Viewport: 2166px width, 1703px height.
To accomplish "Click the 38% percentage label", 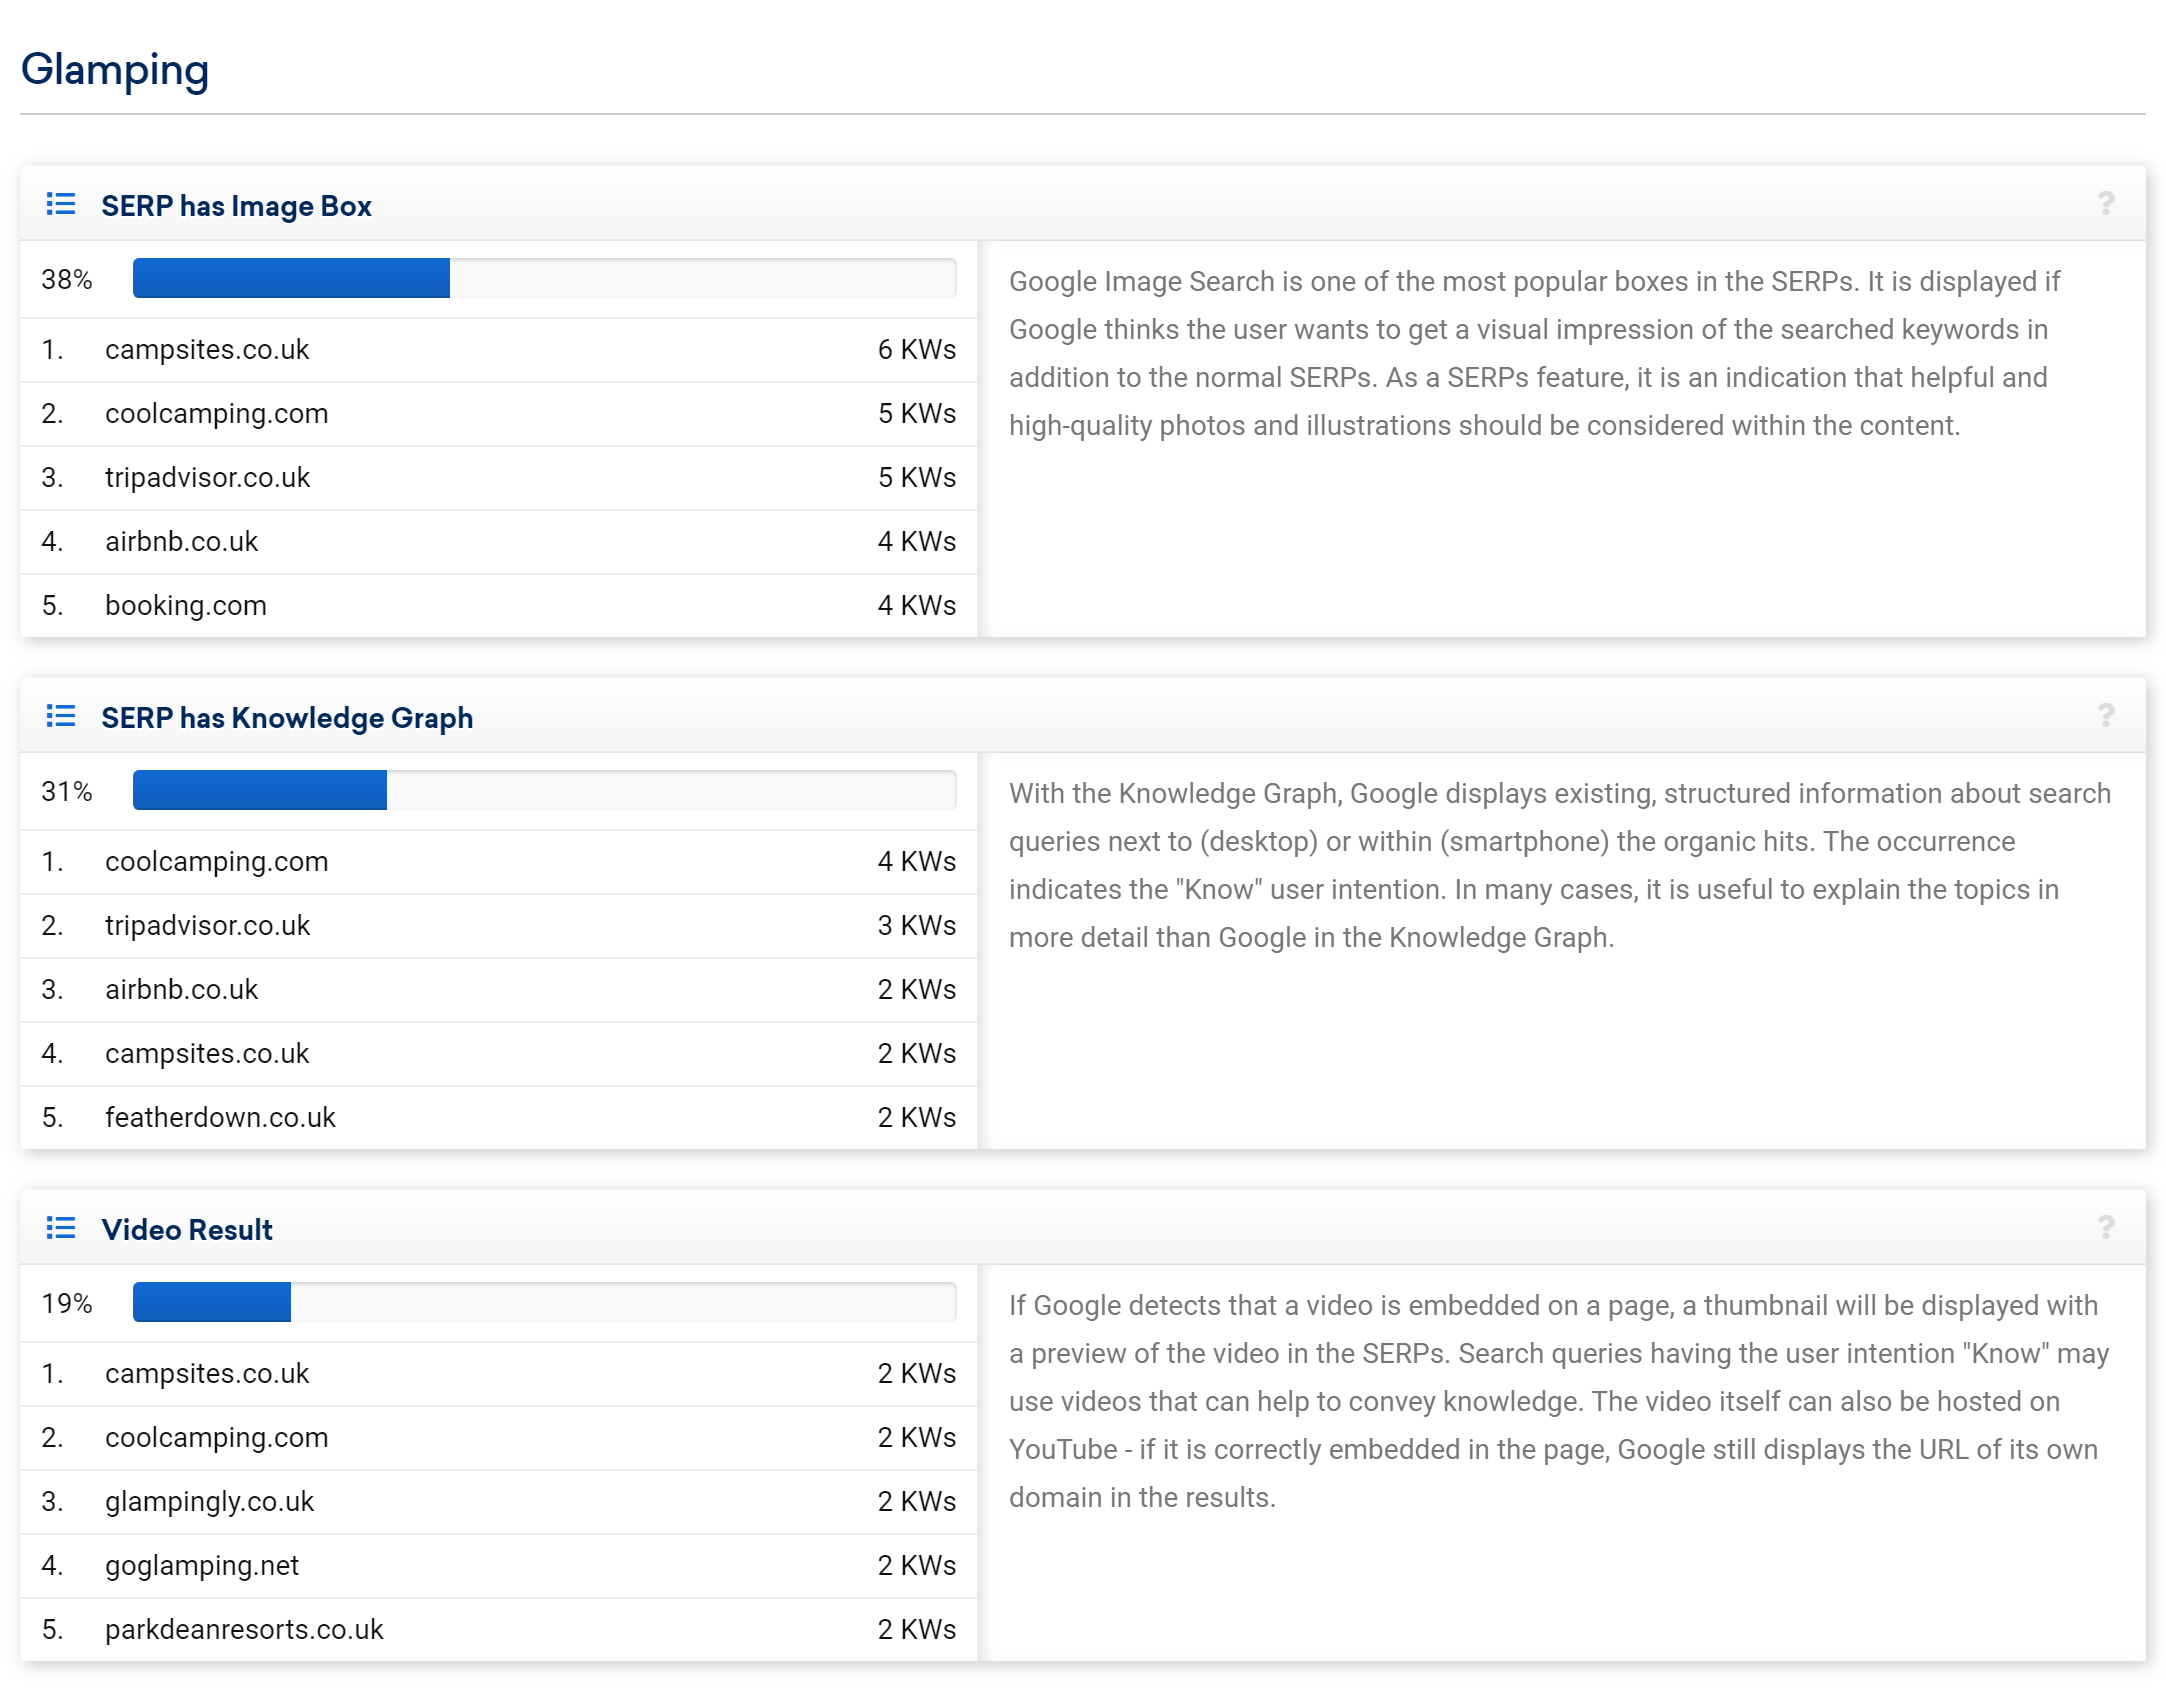I will 67,280.
